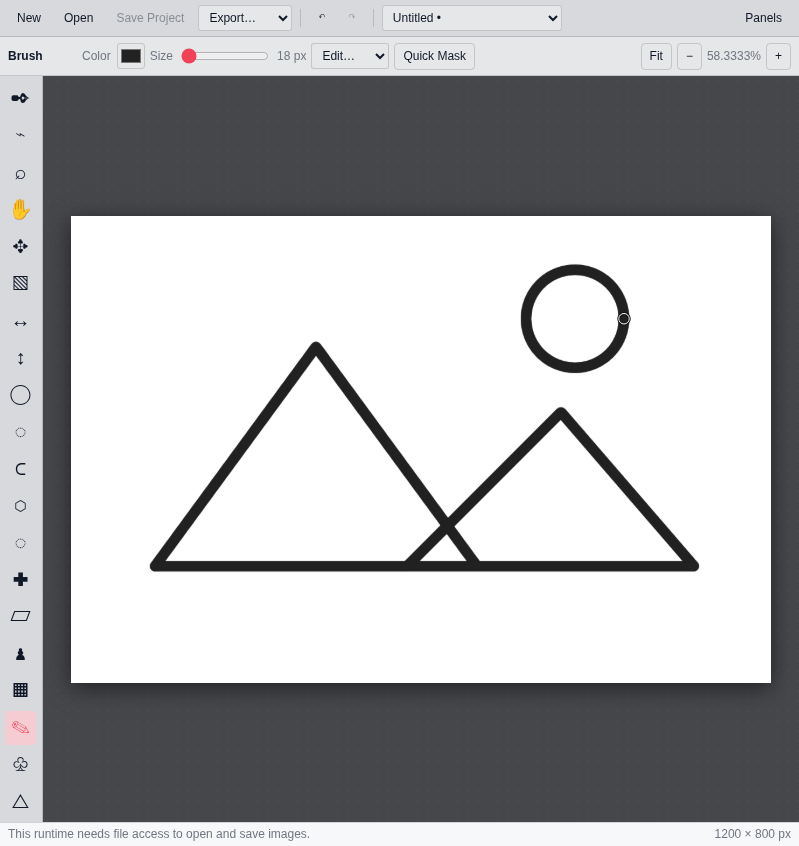799x846 pixels.
Task: Select the small lightning bolt tool icon
Action: (20, 135)
